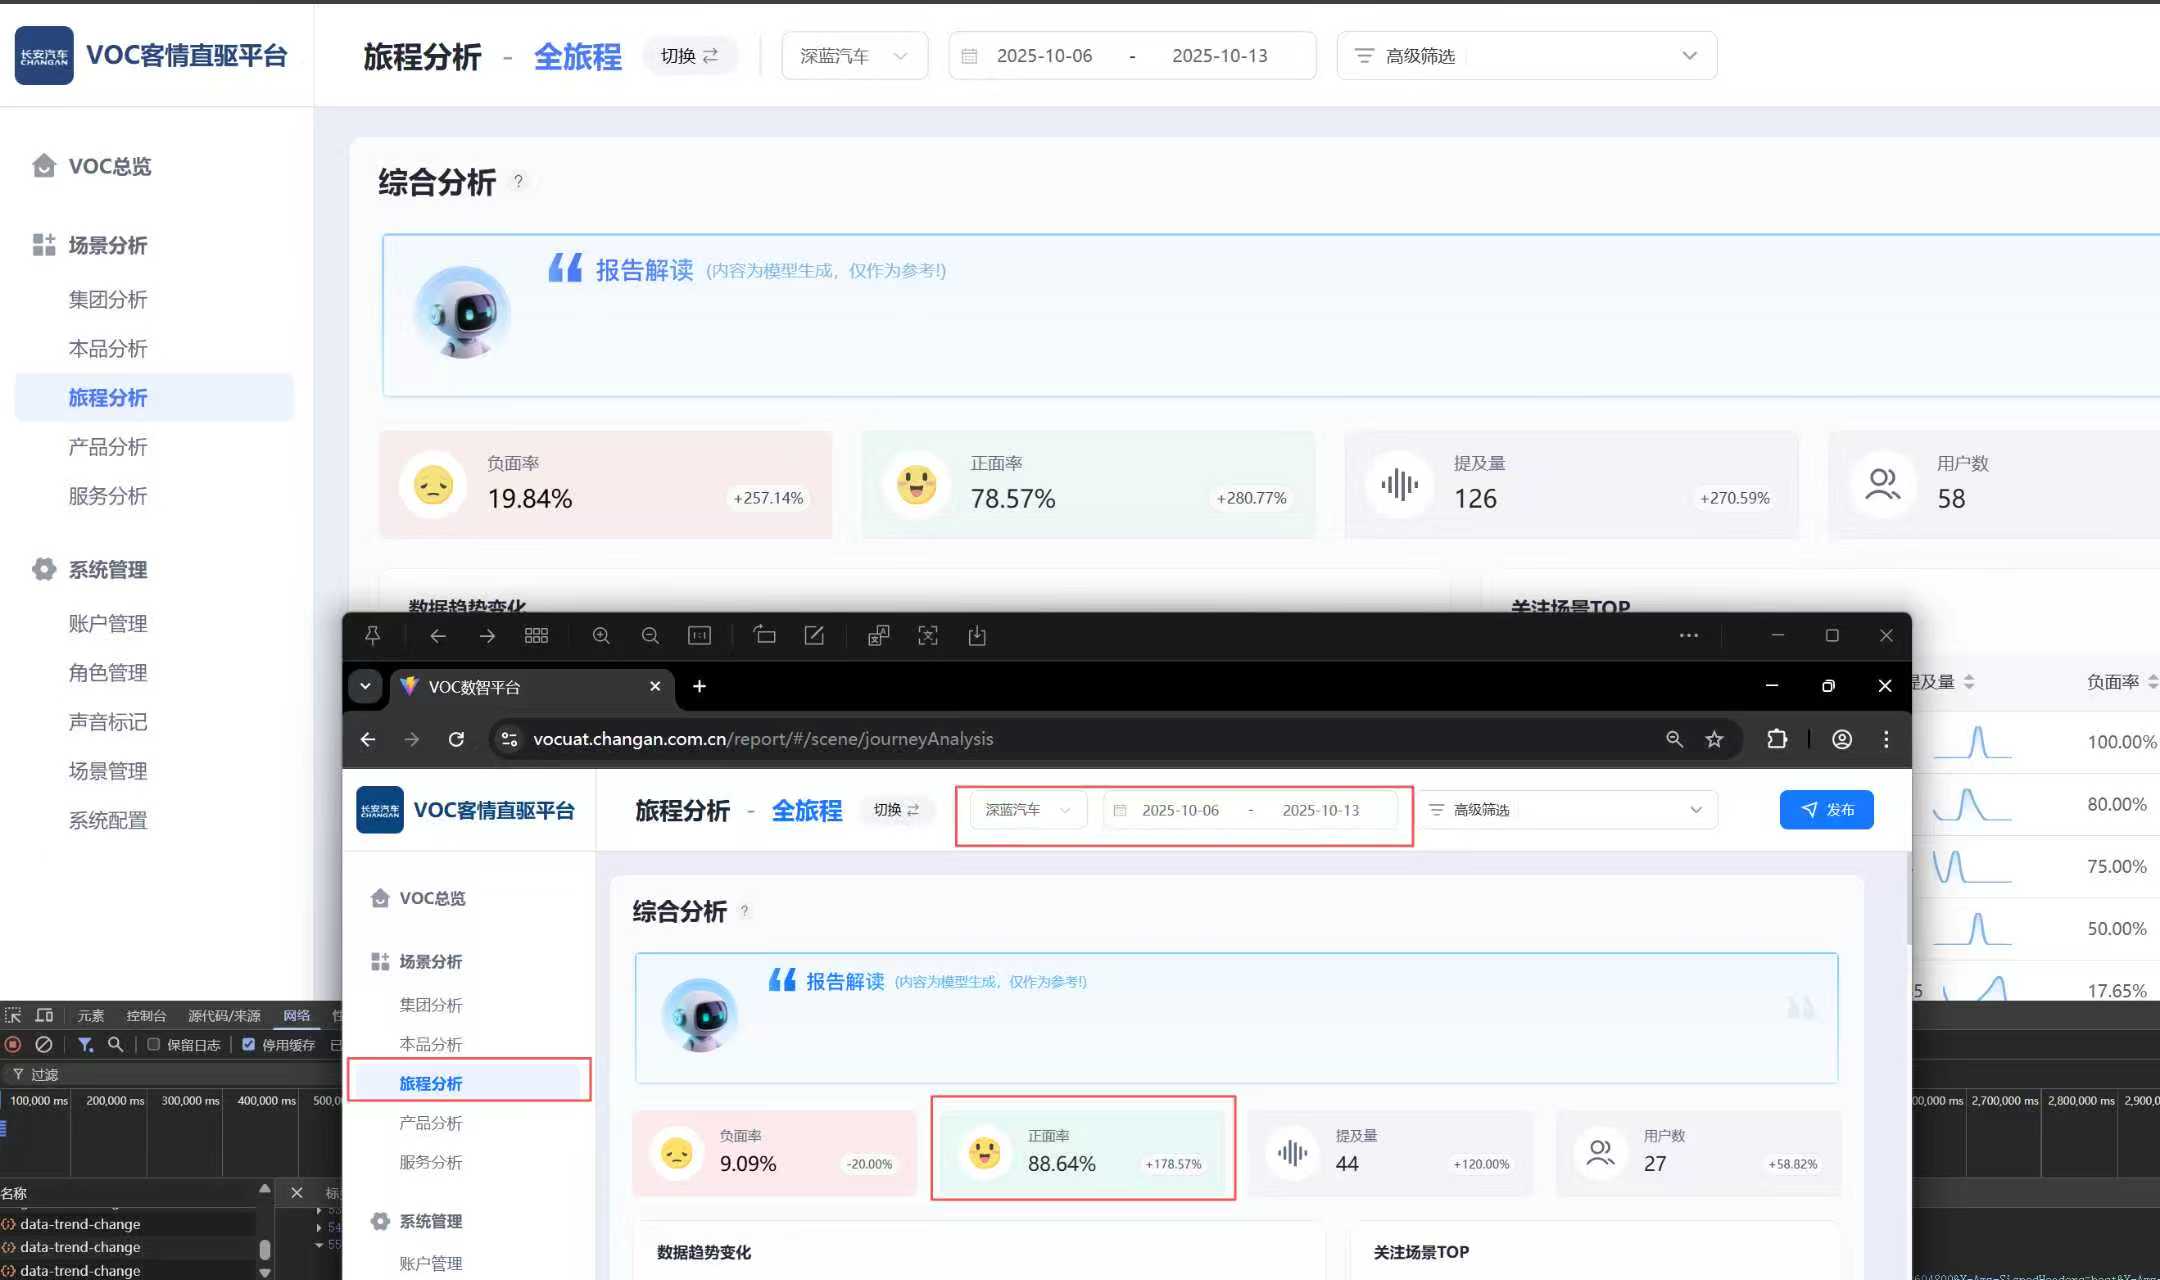Image resolution: width=2160 pixels, height=1280 pixels.
Task: Open the 深蓝汽车 brand dropdown at top
Action: (x=854, y=56)
